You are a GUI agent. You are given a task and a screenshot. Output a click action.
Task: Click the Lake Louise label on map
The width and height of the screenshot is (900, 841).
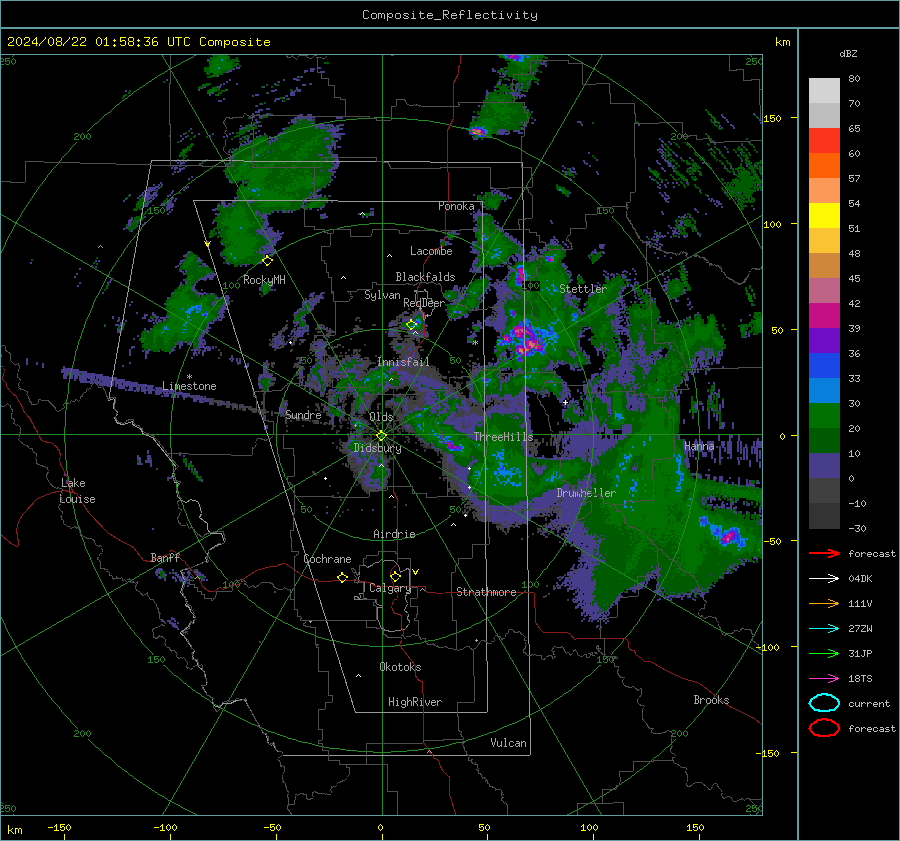[x=77, y=491]
